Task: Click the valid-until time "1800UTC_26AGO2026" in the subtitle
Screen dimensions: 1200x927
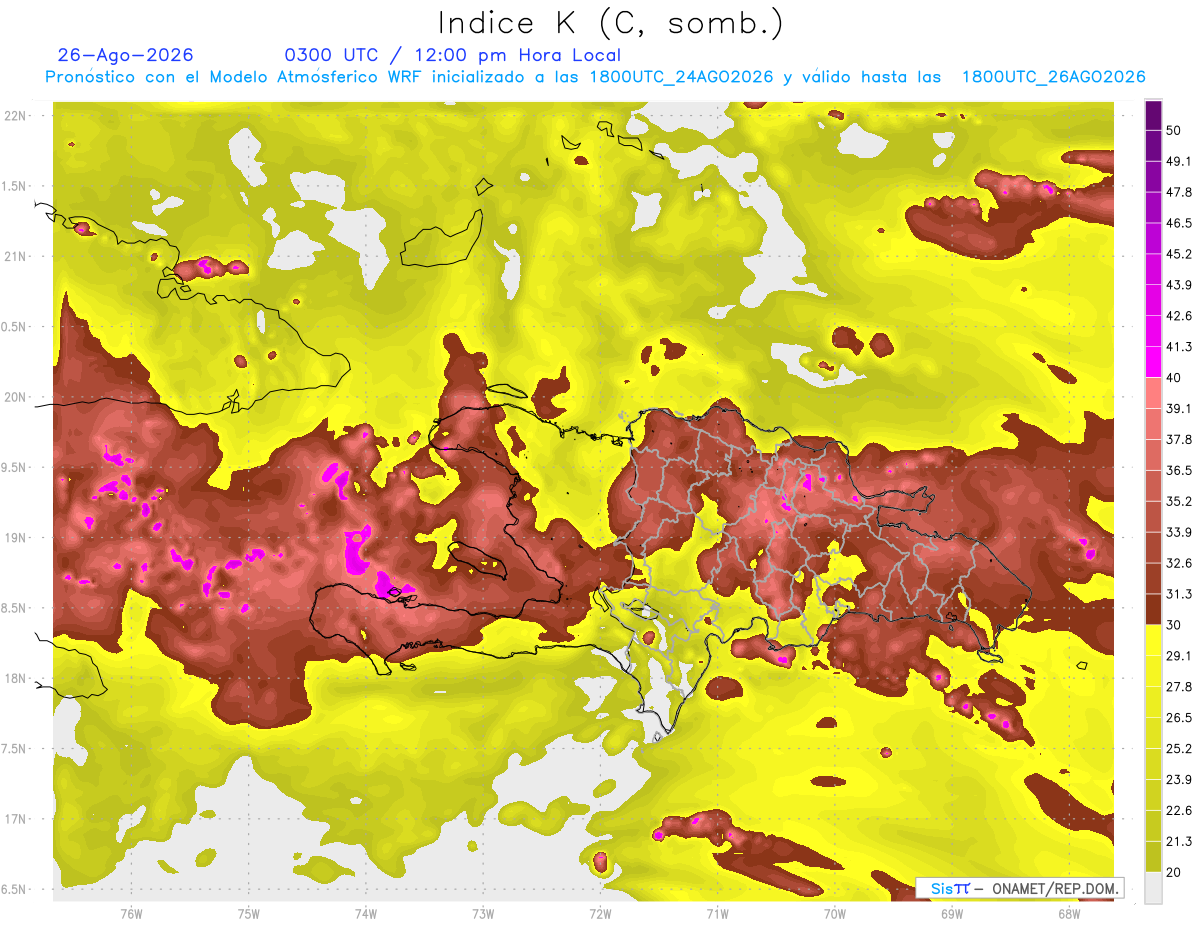Action: (1053, 77)
